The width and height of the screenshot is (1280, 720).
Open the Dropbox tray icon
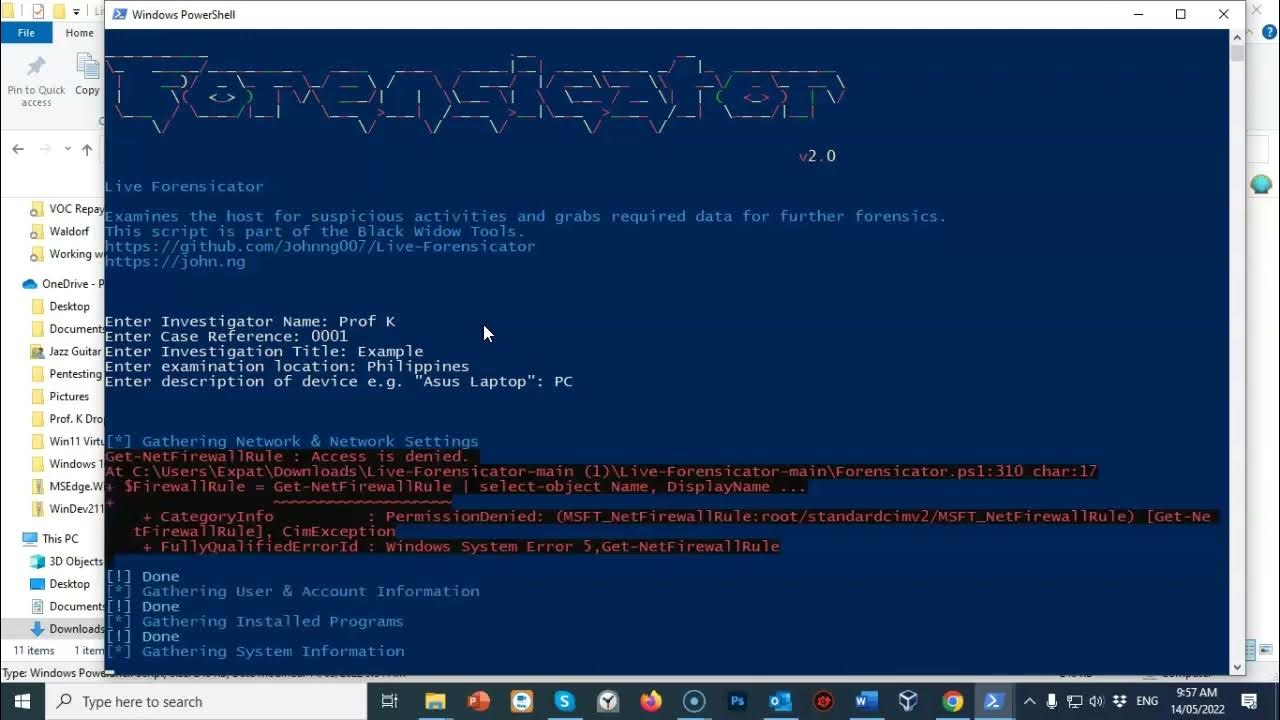tap(1119, 701)
